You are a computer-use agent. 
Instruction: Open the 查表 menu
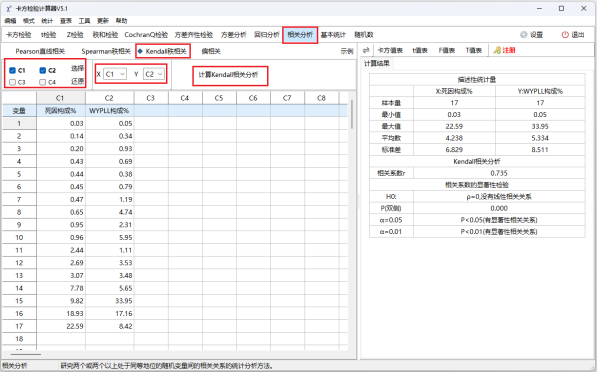tap(66, 21)
